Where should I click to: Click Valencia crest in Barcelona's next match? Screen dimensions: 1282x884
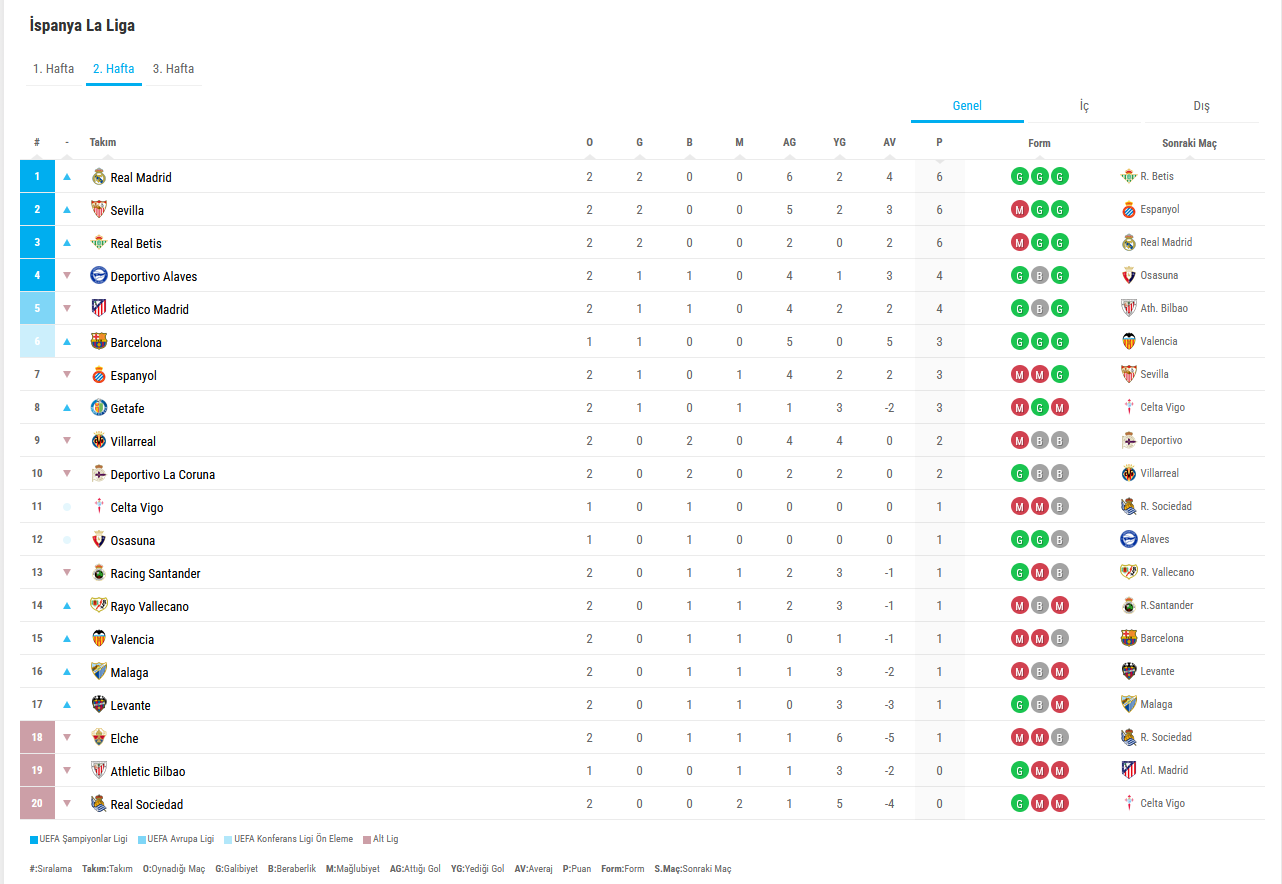click(1129, 341)
